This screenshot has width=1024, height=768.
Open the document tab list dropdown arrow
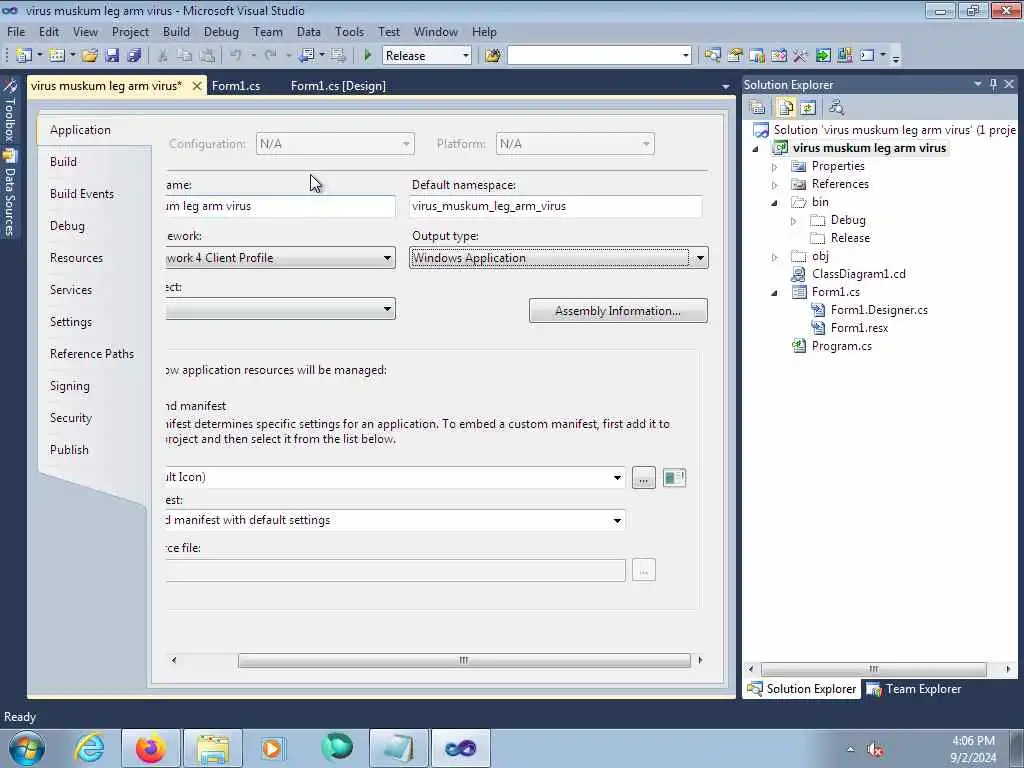tap(725, 86)
